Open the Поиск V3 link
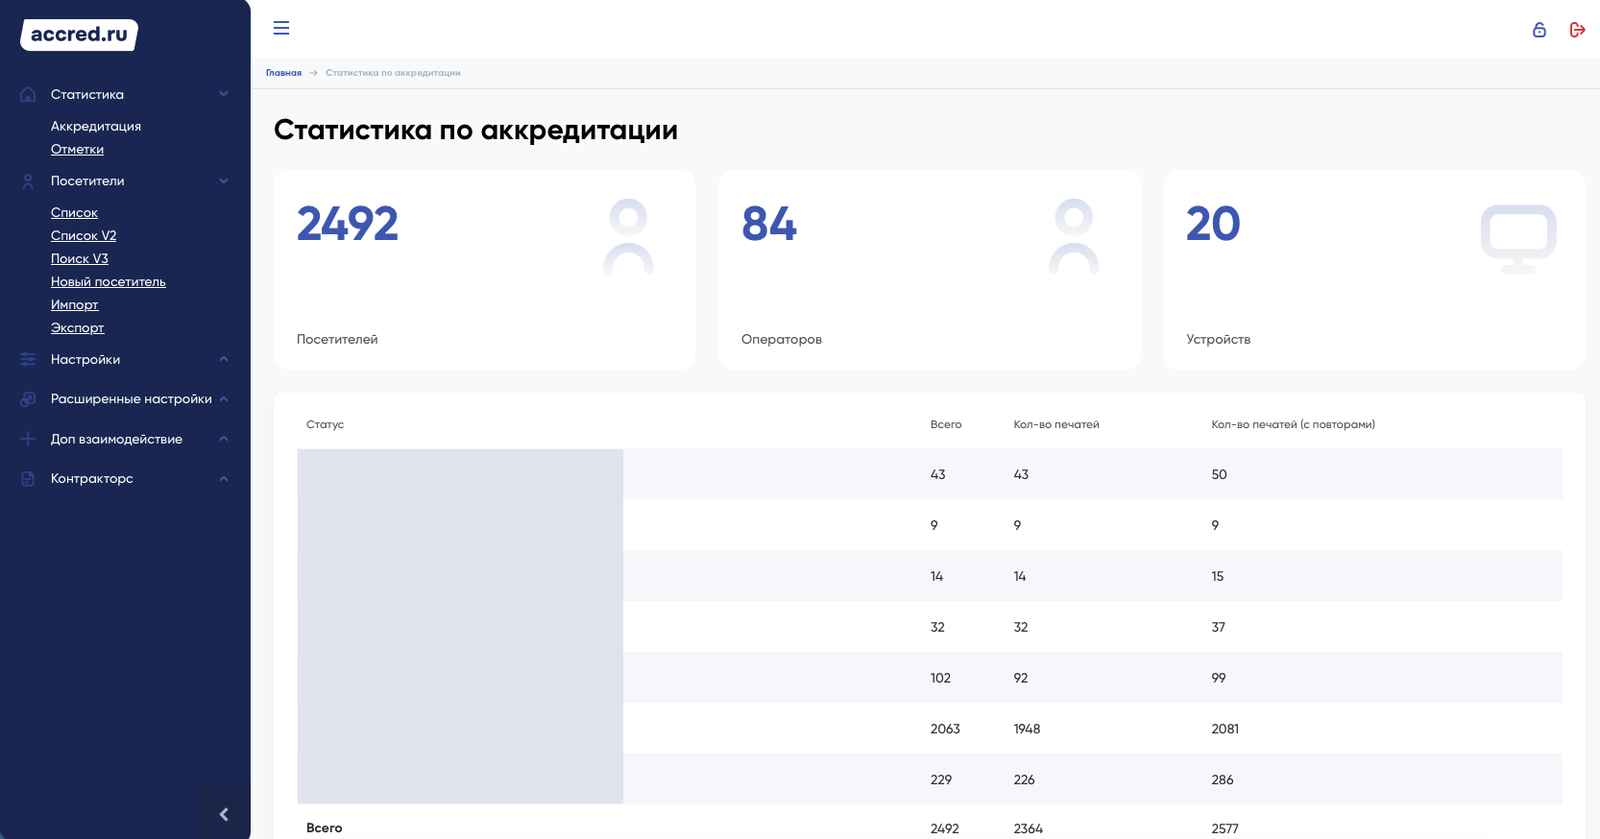The image size is (1600, 839). (79, 259)
